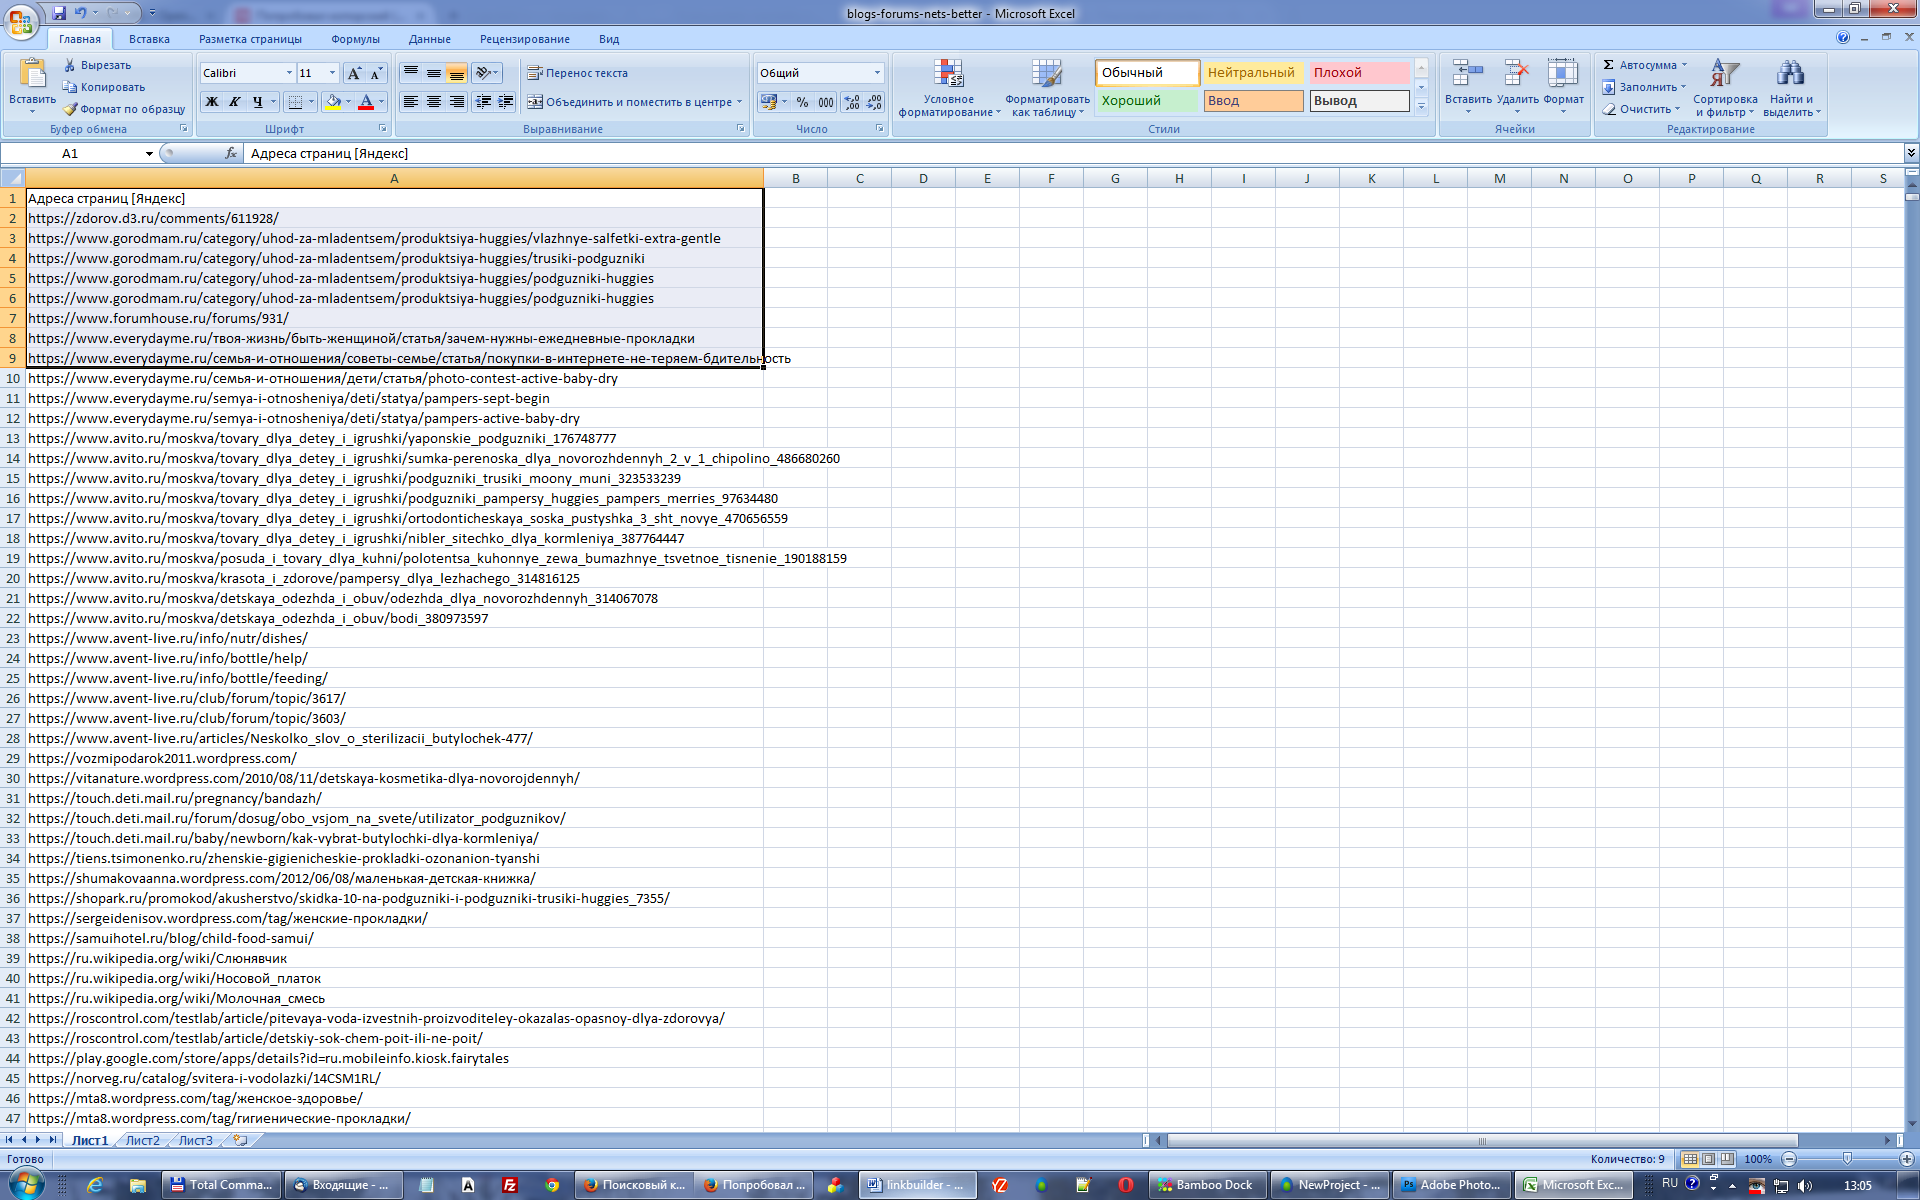Image resolution: width=1920 pixels, height=1200 pixels.
Task: Apply cell borders icon
Action: pyautogui.click(x=295, y=102)
